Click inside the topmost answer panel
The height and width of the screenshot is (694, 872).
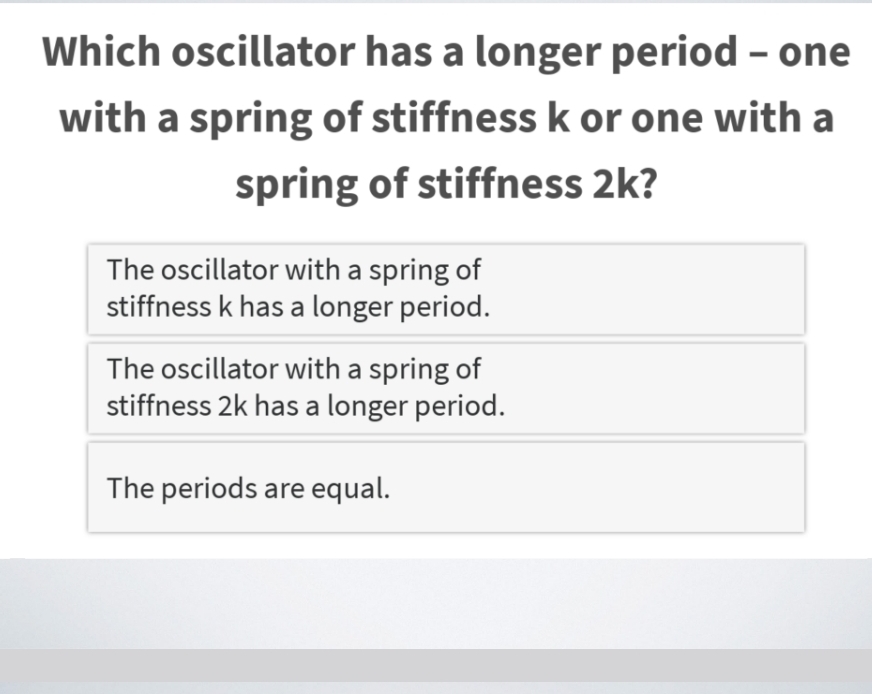point(446,288)
